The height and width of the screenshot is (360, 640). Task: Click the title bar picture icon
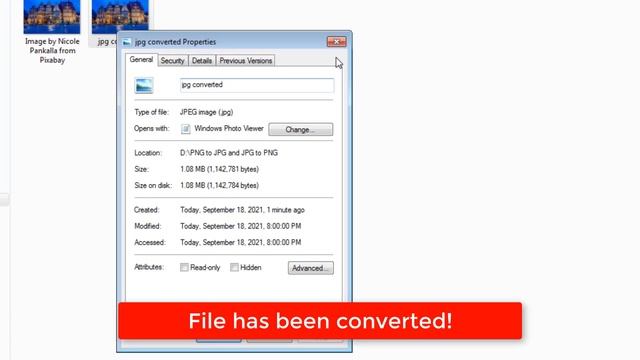click(127, 42)
